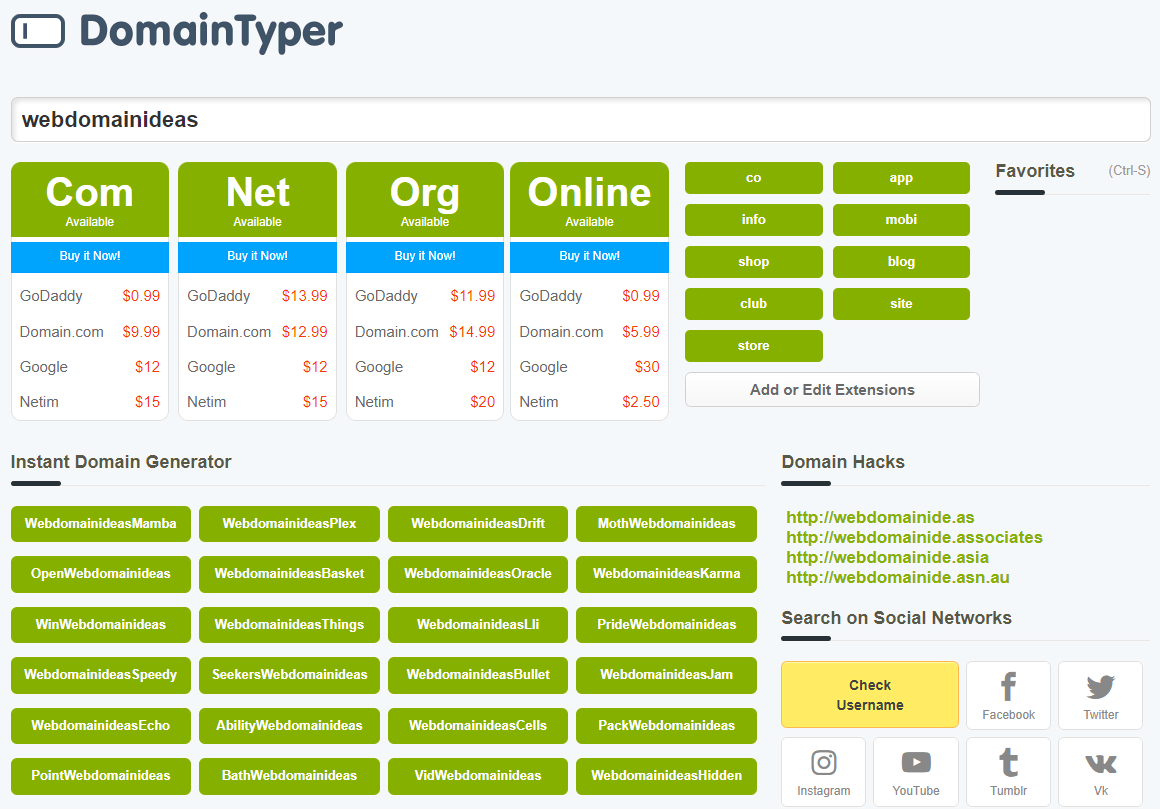Viewport: 1160px width, 809px height.
Task: Select PrideWebdomainideas suggestion
Action: pos(667,625)
